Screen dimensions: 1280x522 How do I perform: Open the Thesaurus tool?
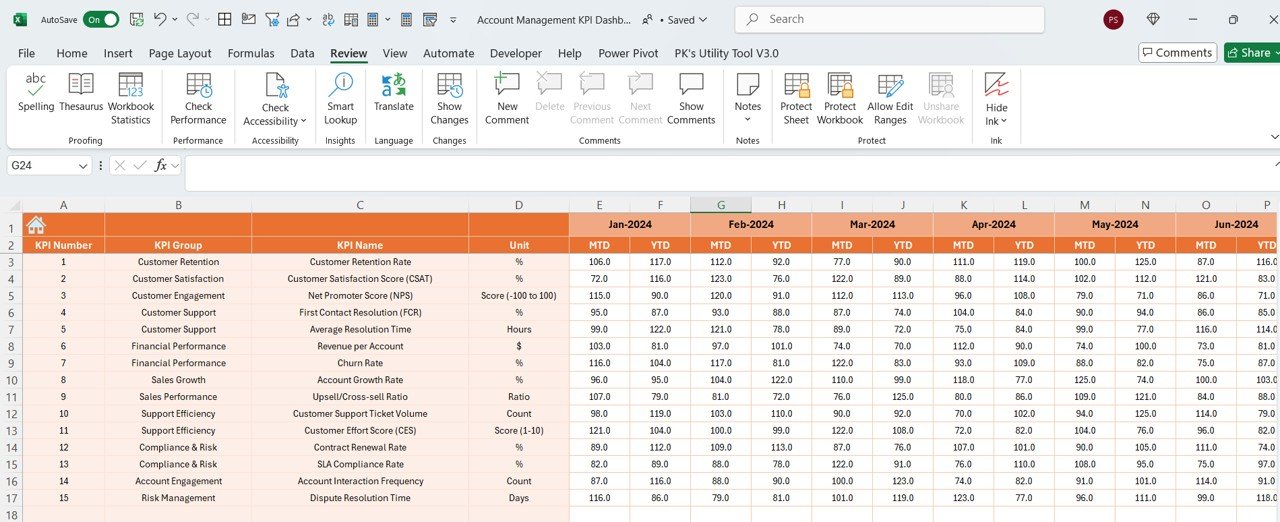point(81,98)
